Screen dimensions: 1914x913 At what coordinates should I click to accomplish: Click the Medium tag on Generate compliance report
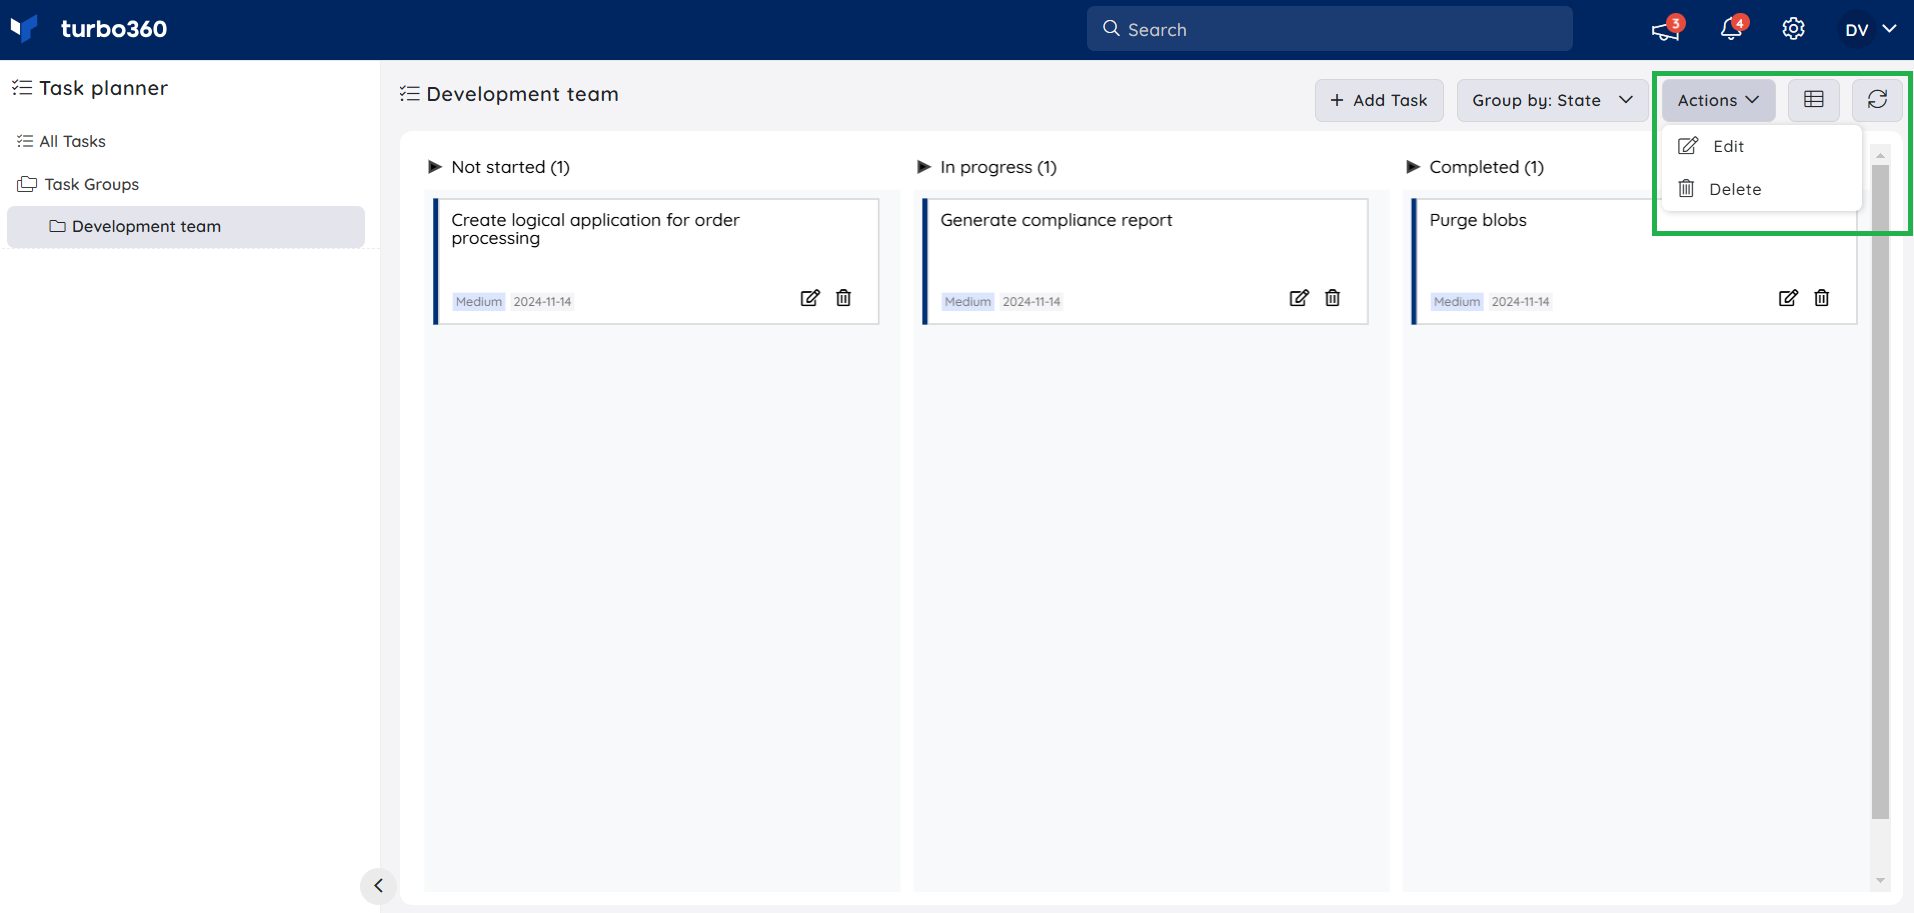point(968,301)
